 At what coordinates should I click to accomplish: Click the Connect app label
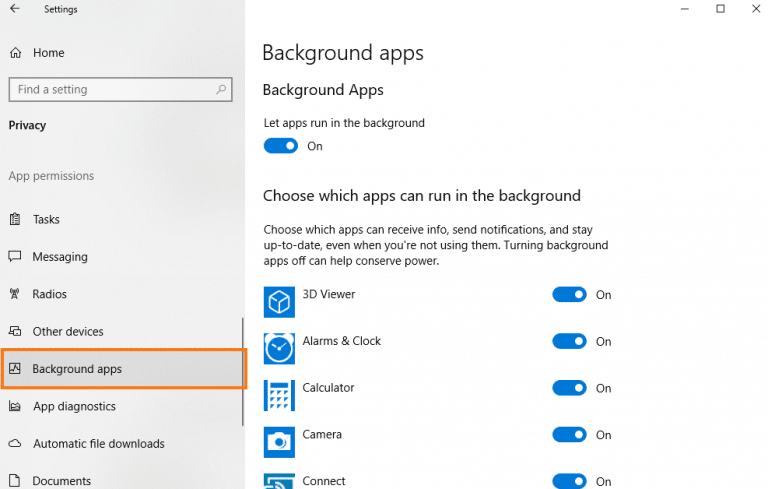(x=324, y=481)
